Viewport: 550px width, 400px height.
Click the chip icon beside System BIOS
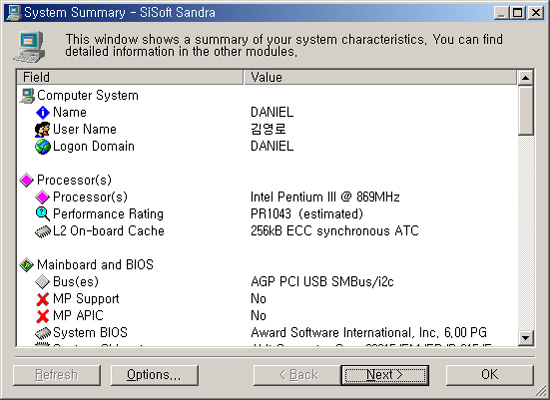43,333
